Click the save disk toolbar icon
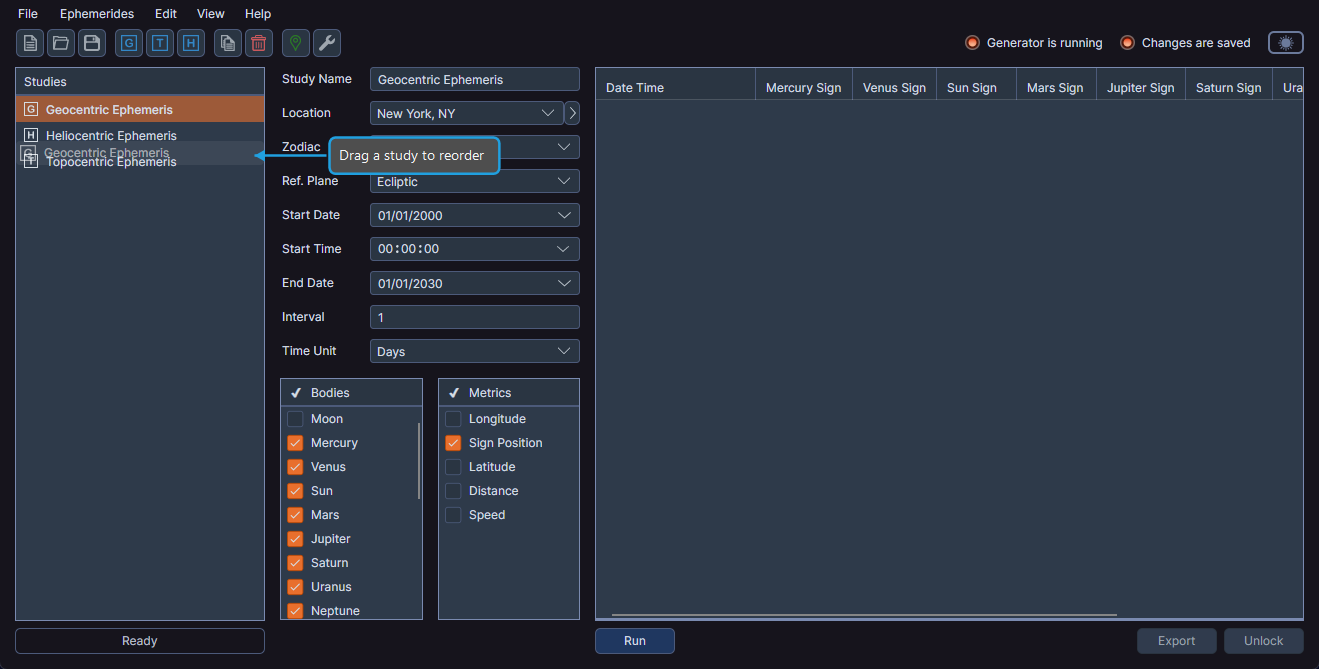1319x669 pixels. pos(92,43)
